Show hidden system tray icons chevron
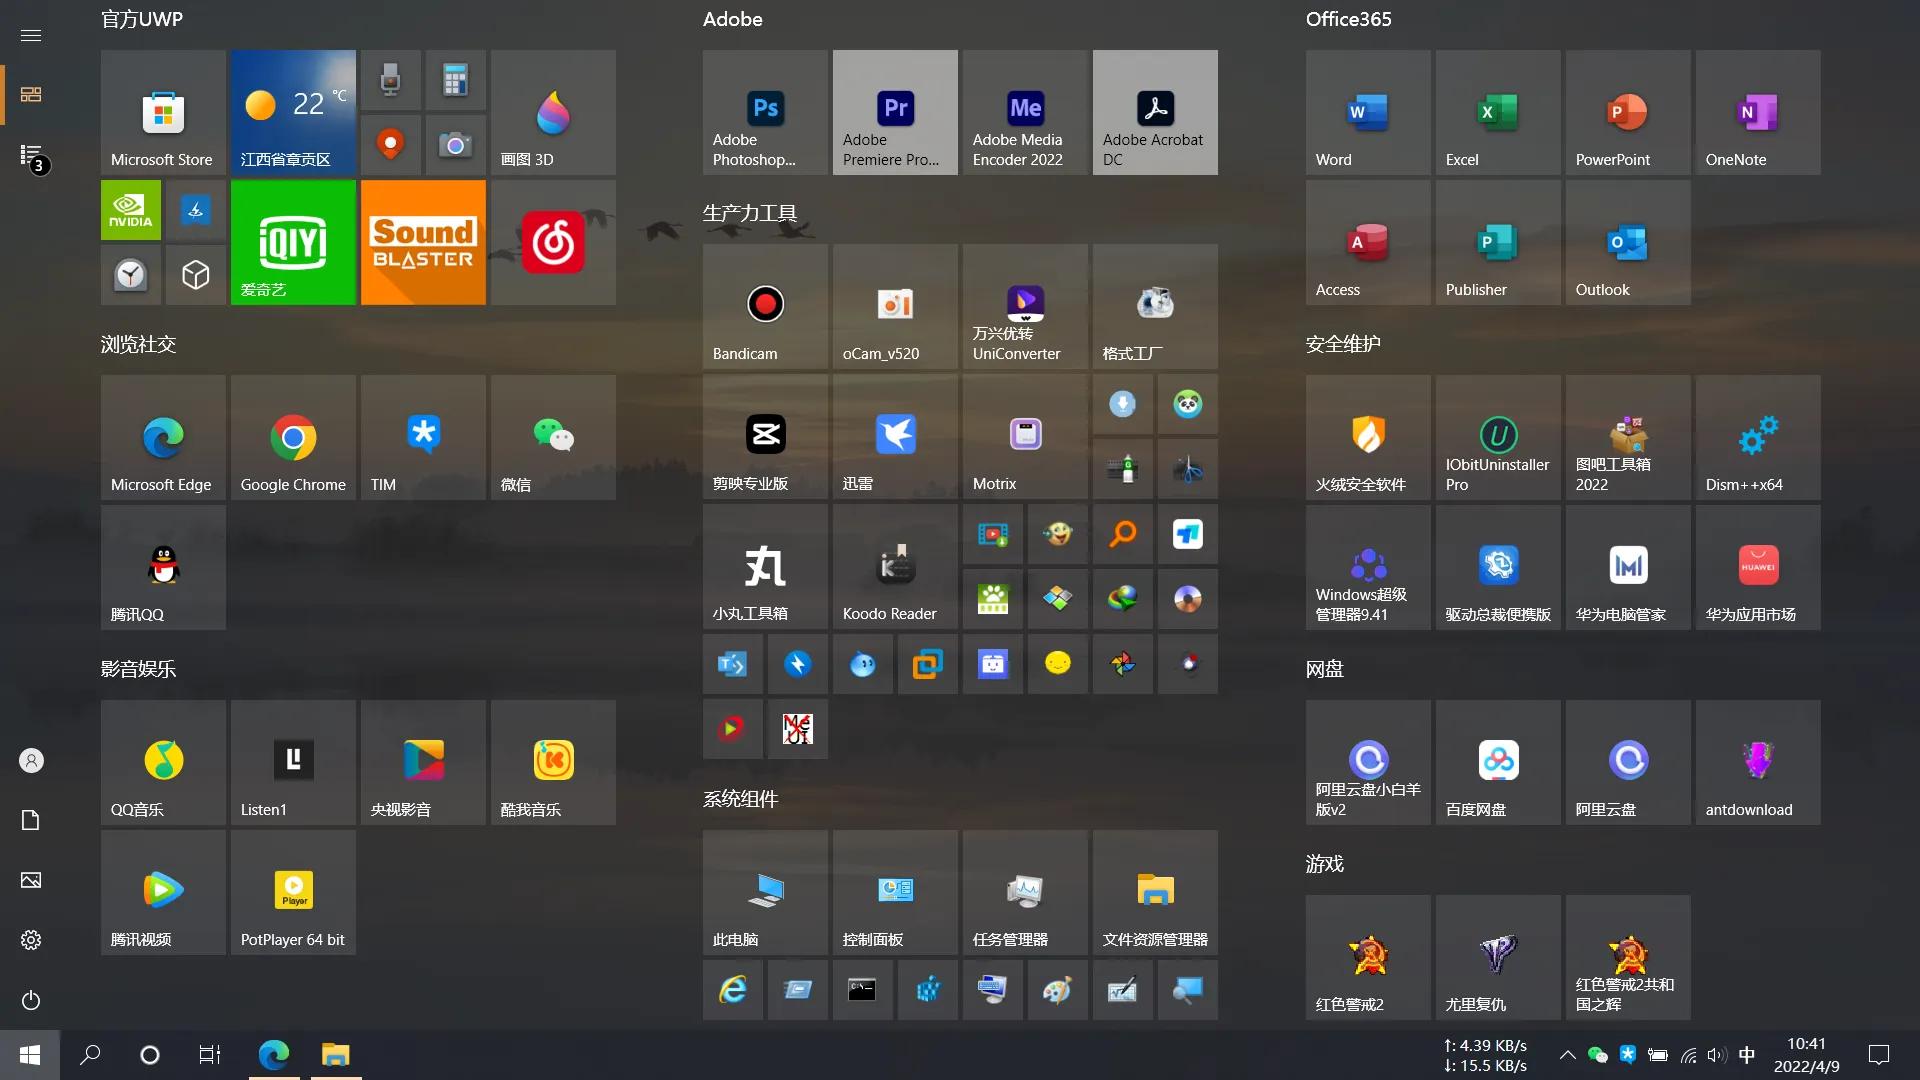The height and width of the screenshot is (1080, 1920). (1567, 1055)
